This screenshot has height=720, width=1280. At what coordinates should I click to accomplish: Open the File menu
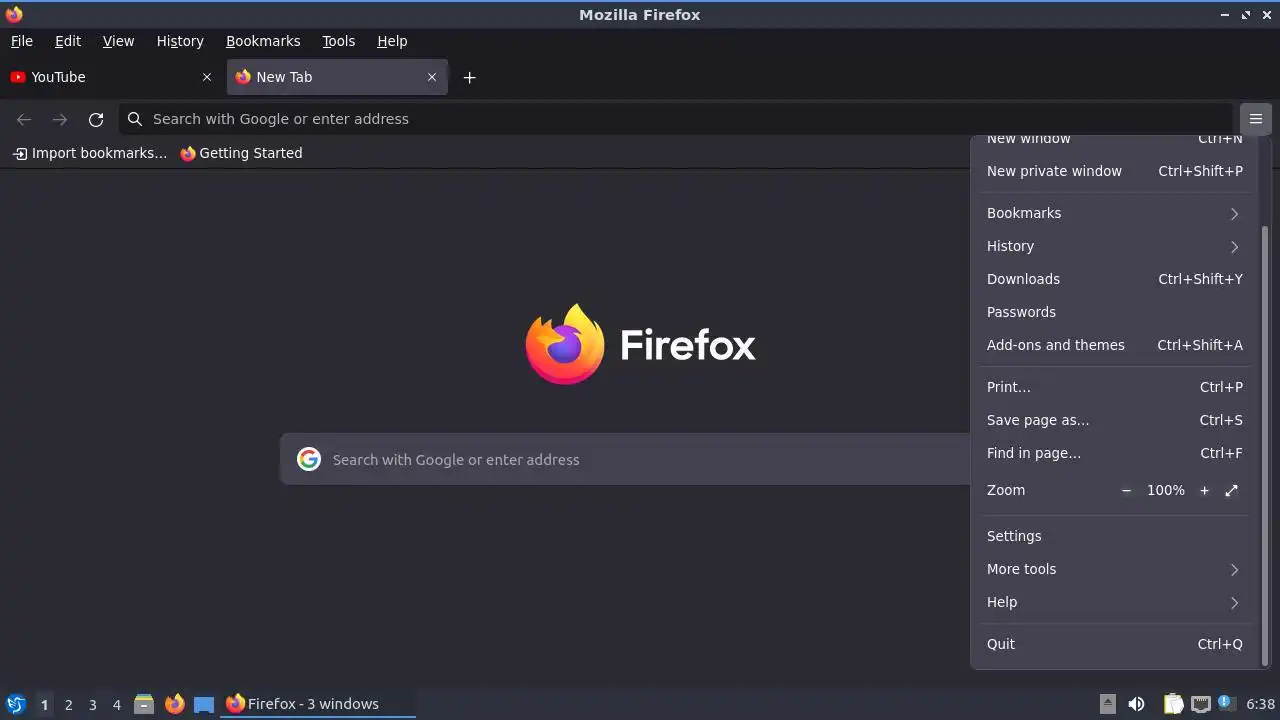[22, 41]
